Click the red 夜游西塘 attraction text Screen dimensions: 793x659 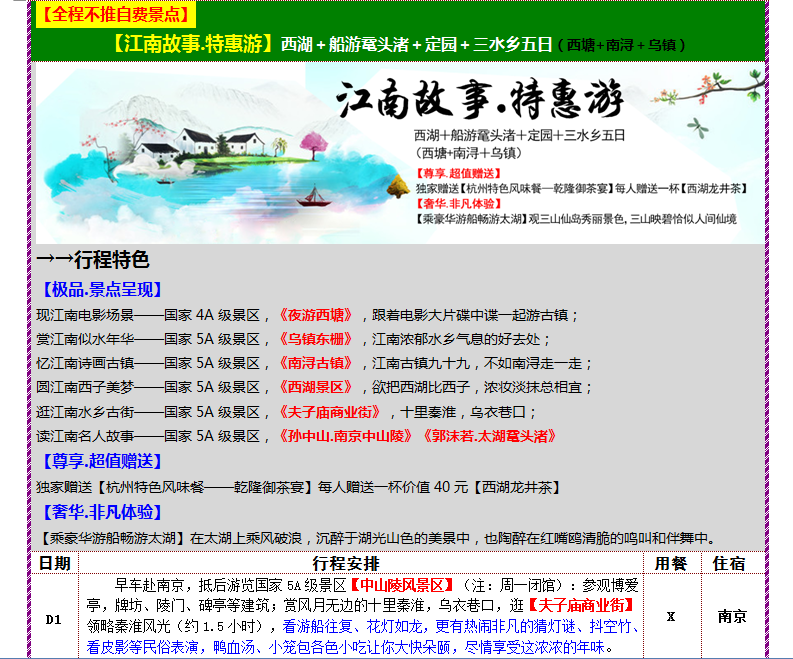click(316, 314)
